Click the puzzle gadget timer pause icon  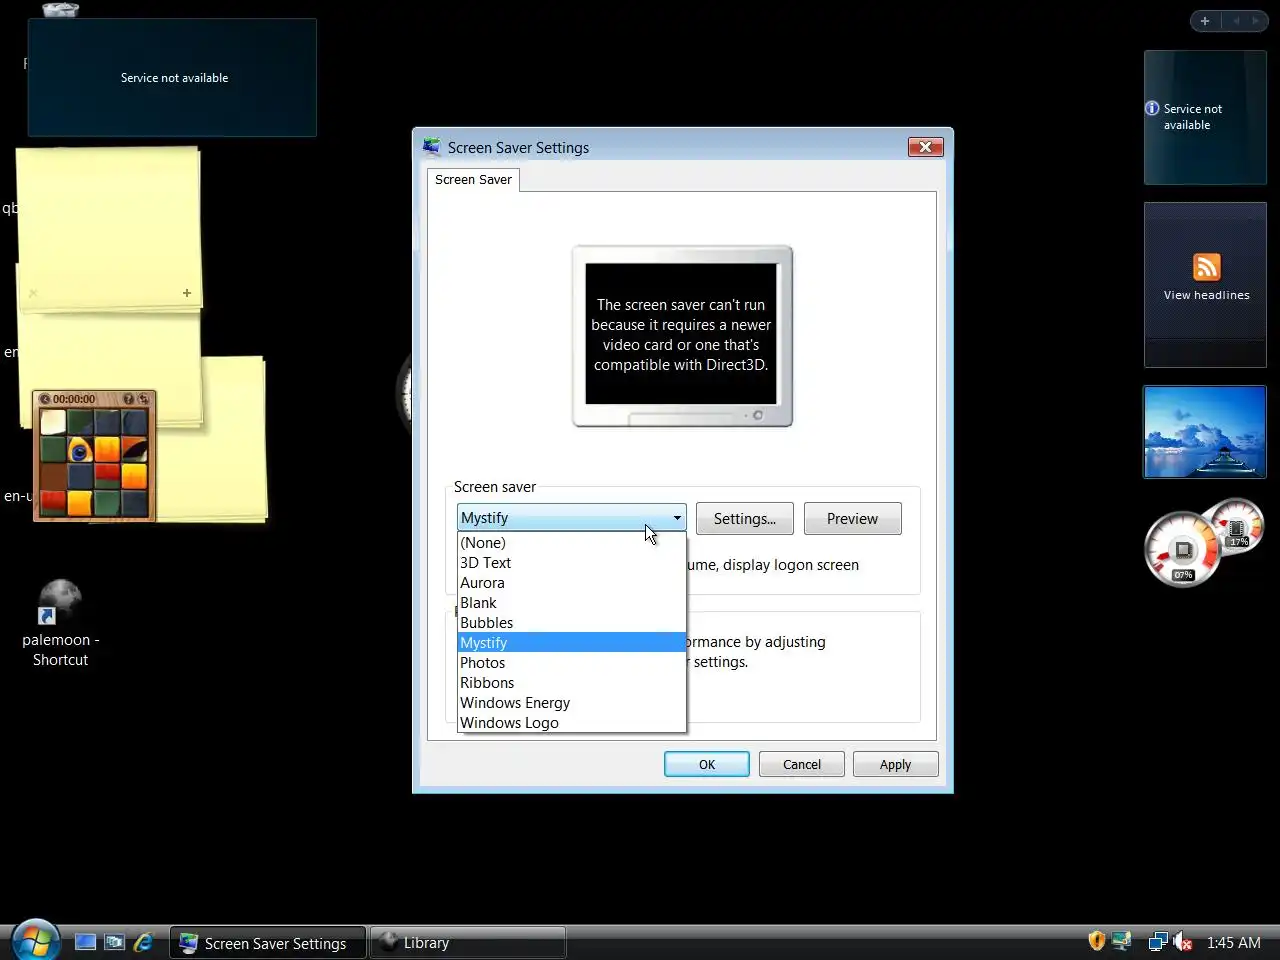coord(44,399)
